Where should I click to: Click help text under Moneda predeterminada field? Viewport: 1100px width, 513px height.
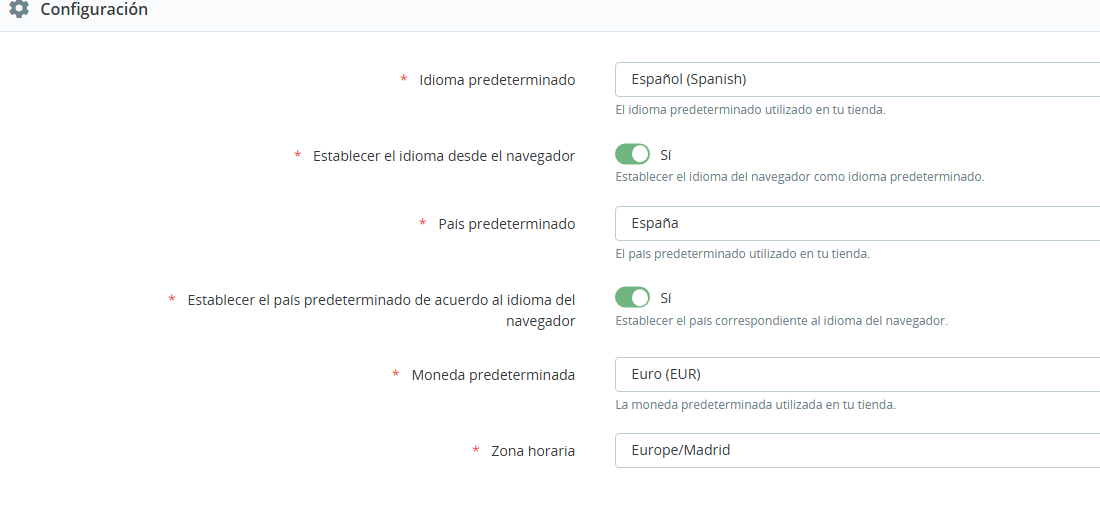755,405
